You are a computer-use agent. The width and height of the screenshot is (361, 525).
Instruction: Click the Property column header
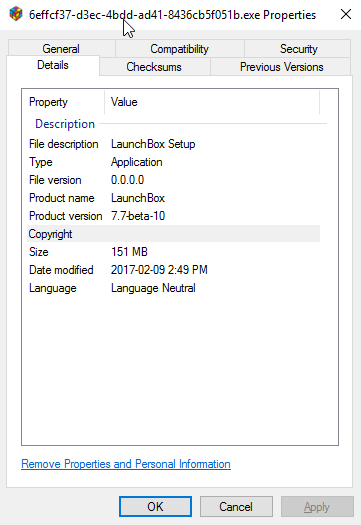63,102
